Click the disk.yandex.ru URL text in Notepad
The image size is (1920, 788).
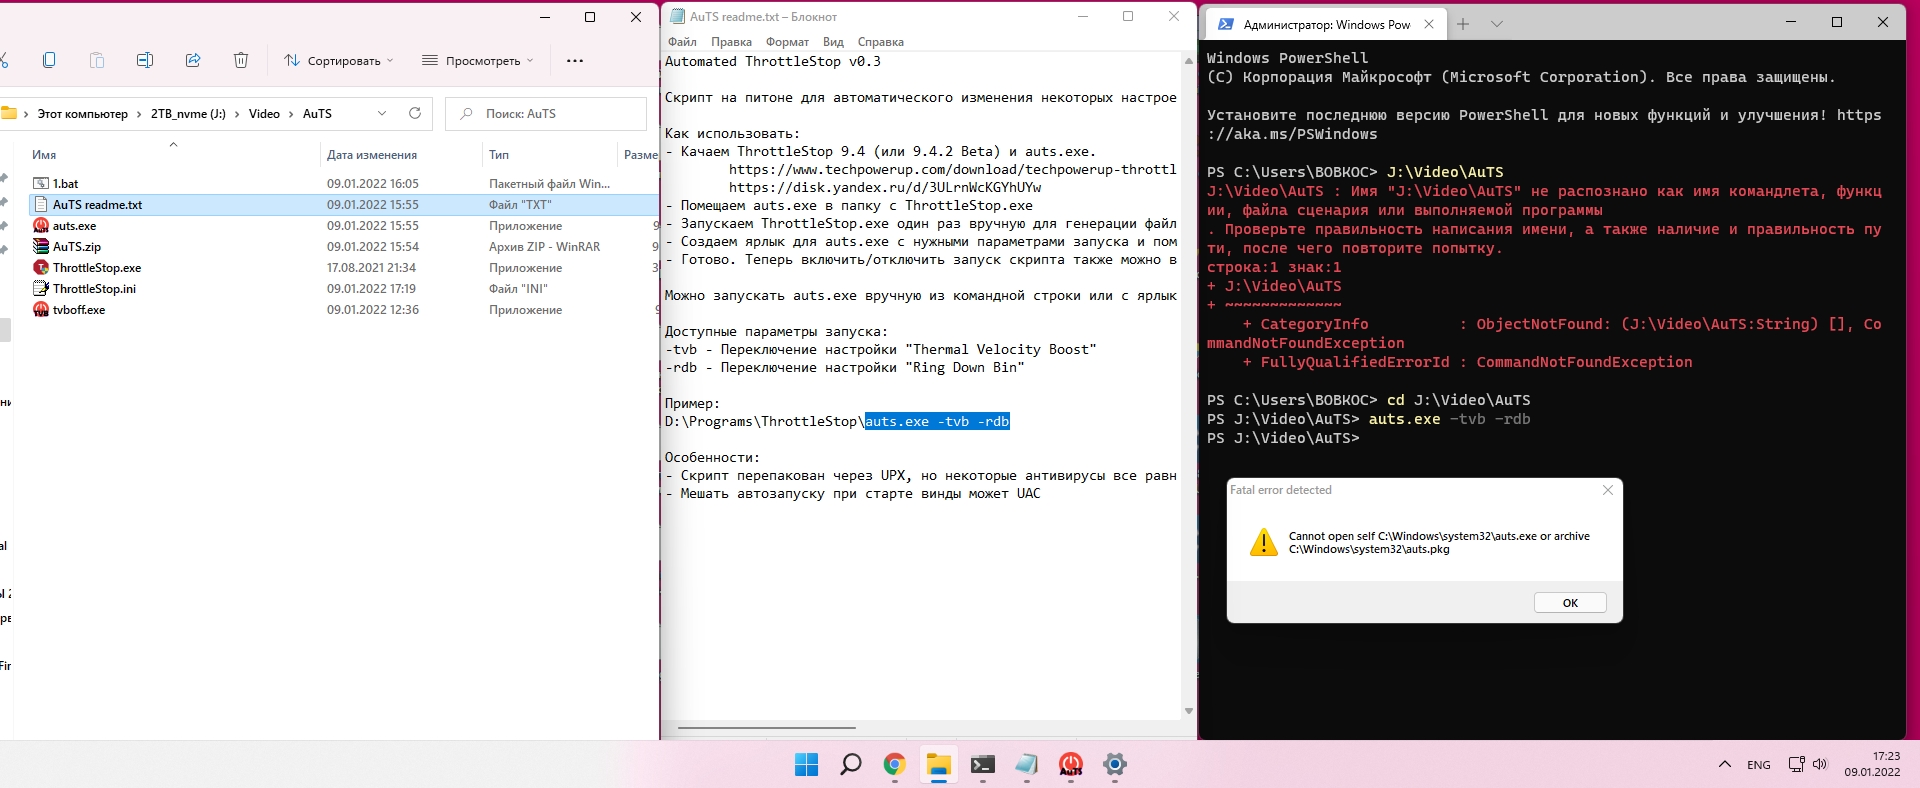[x=885, y=188]
